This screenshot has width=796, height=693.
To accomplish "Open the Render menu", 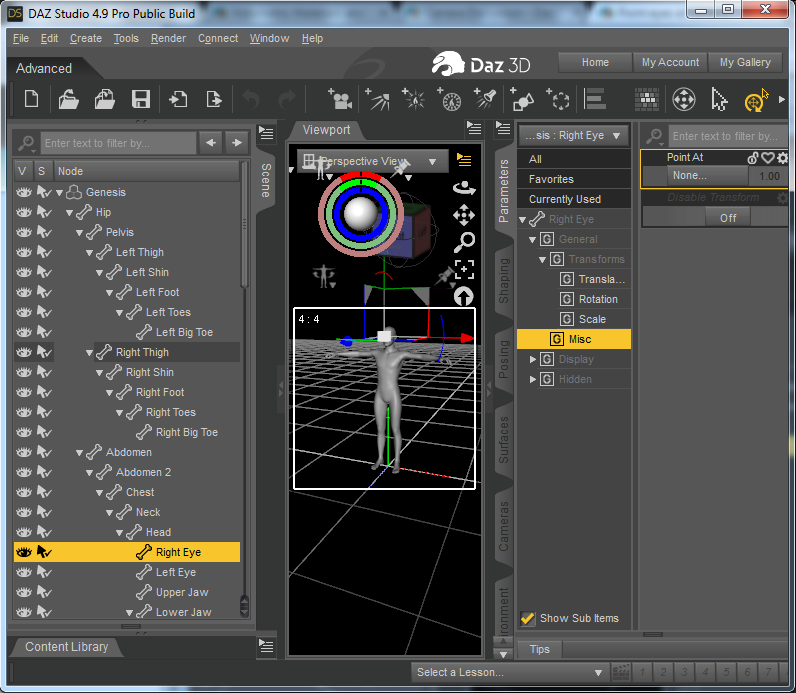I will click(x=168, y=38).
